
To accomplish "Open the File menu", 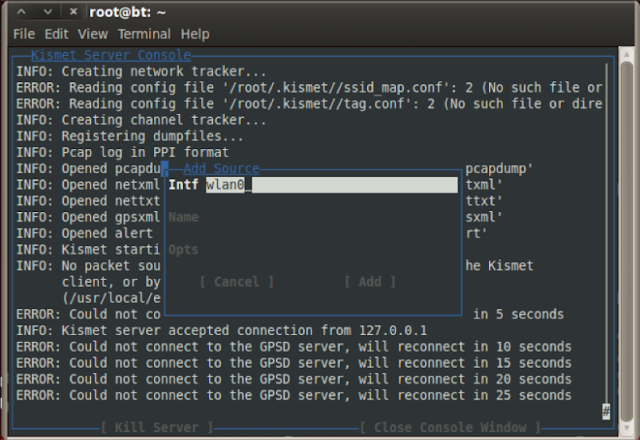I will [x=24, y=34].
